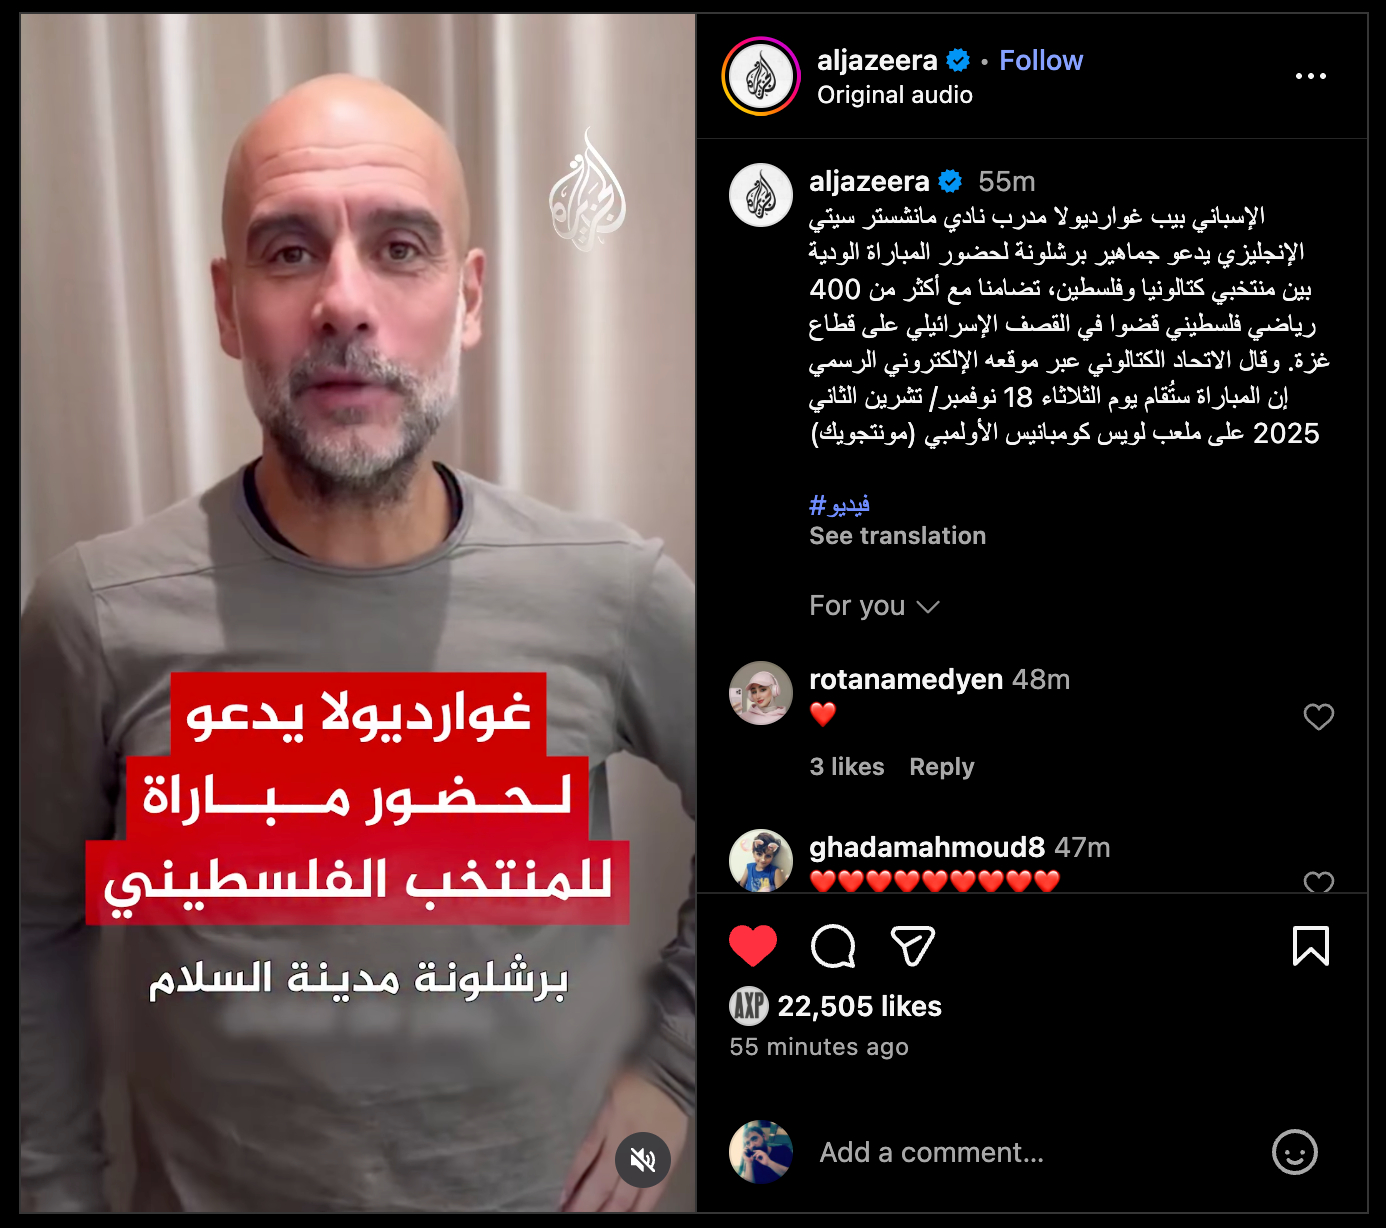Image resolution: width=1386 pixels, height=1228 pixels.
Task: Unlike the post via the red heart icon
Action: click(x=753, y=945)
